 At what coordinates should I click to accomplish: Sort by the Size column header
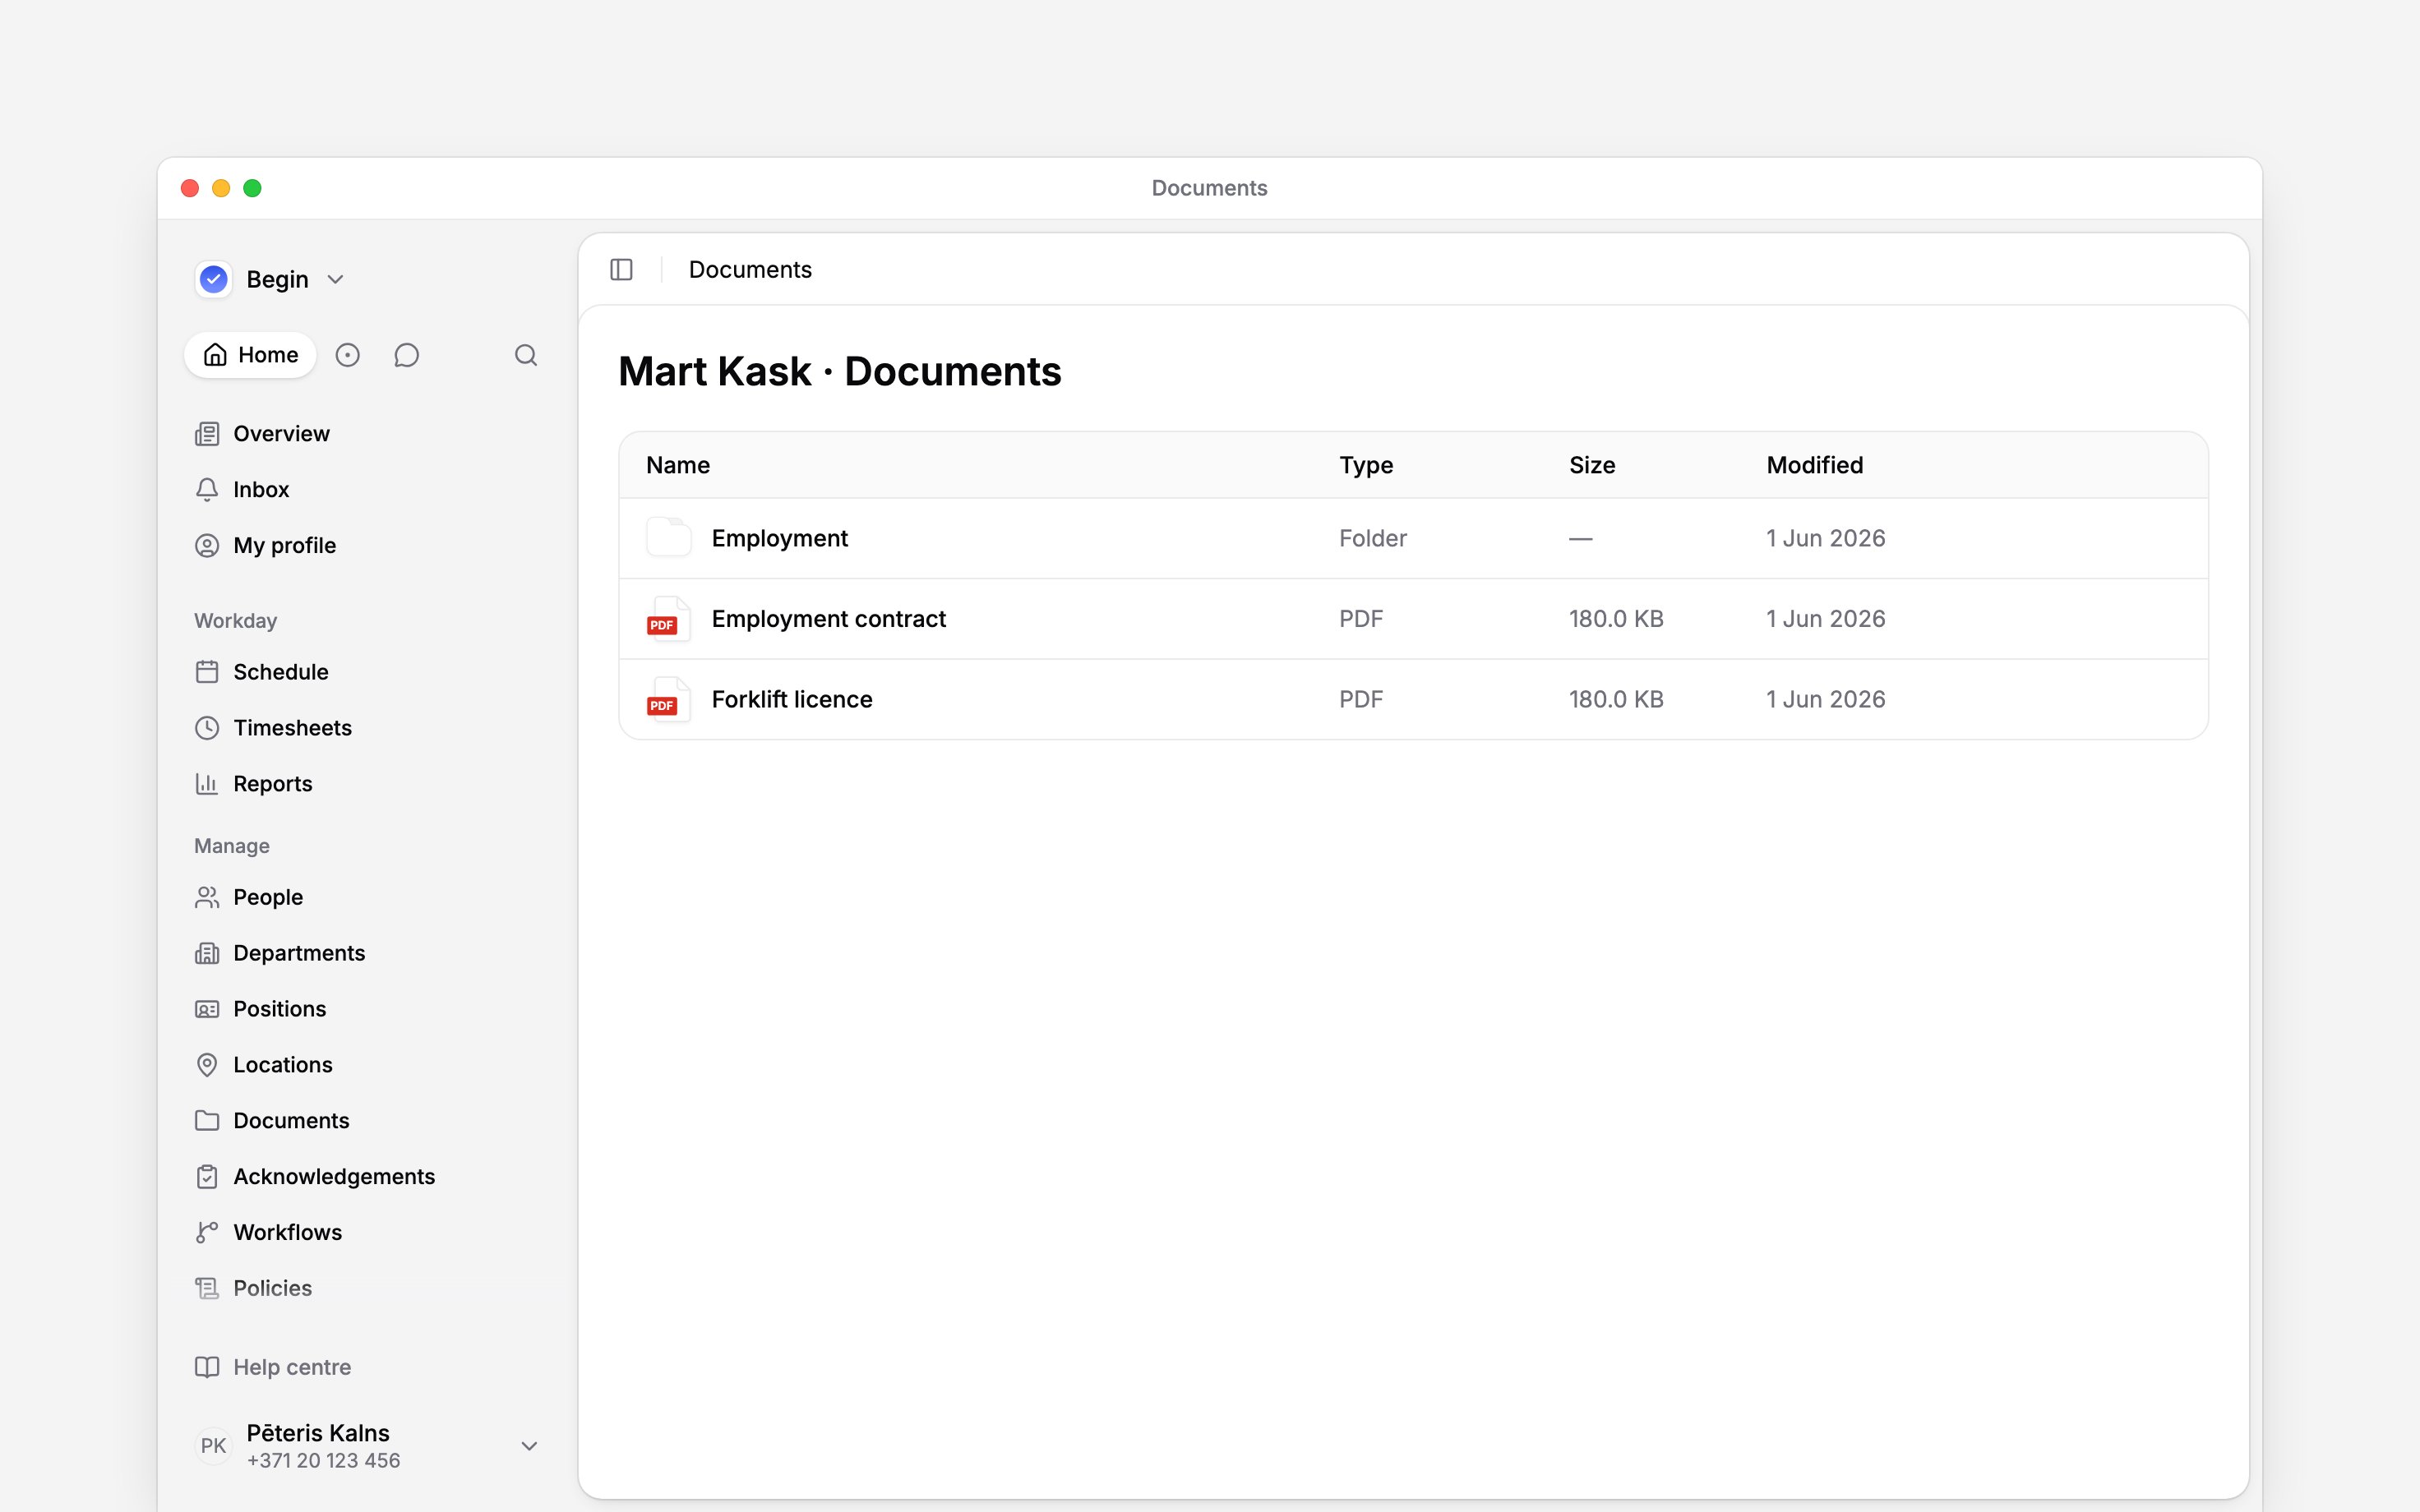click(1592, 466)
